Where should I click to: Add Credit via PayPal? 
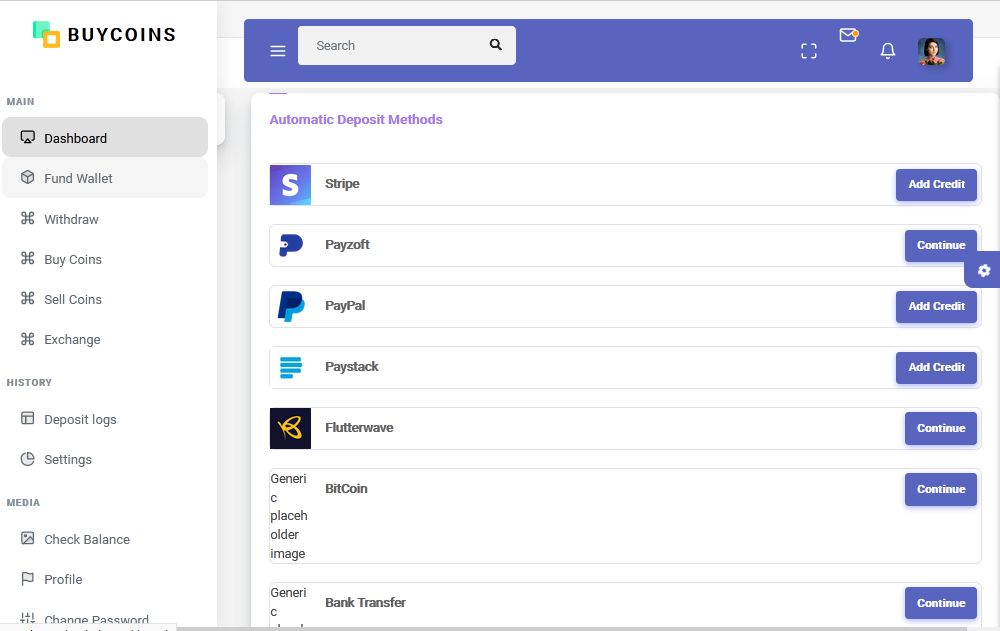click(936, 306)
